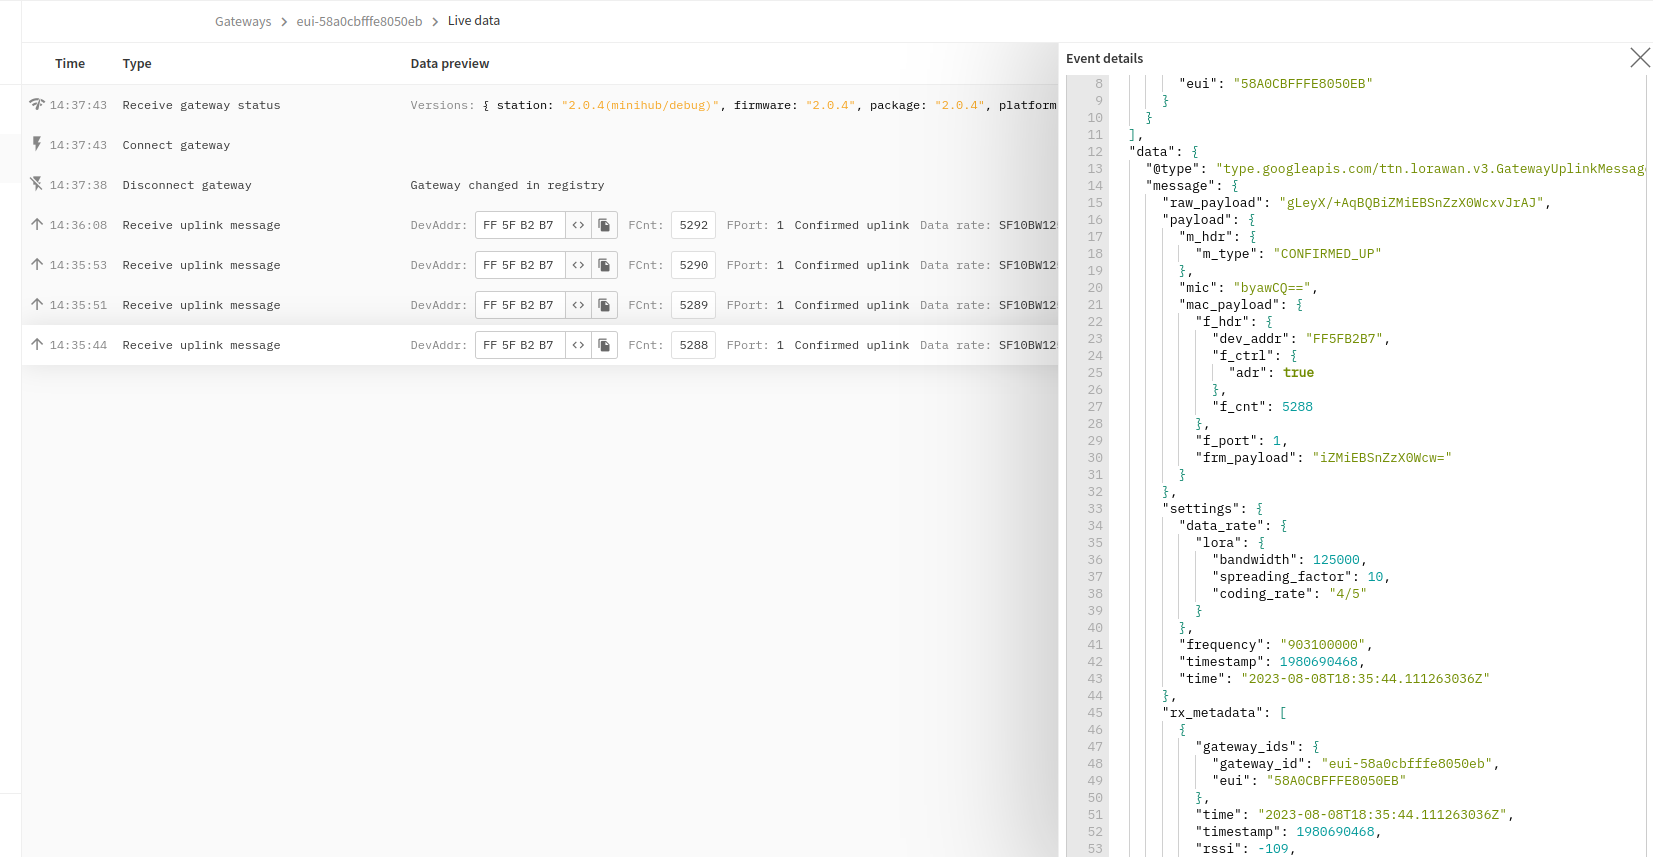Click uplink arrow icon at 14:35:51
Screen dimensions: 1653x857
[x=37, y=304]
